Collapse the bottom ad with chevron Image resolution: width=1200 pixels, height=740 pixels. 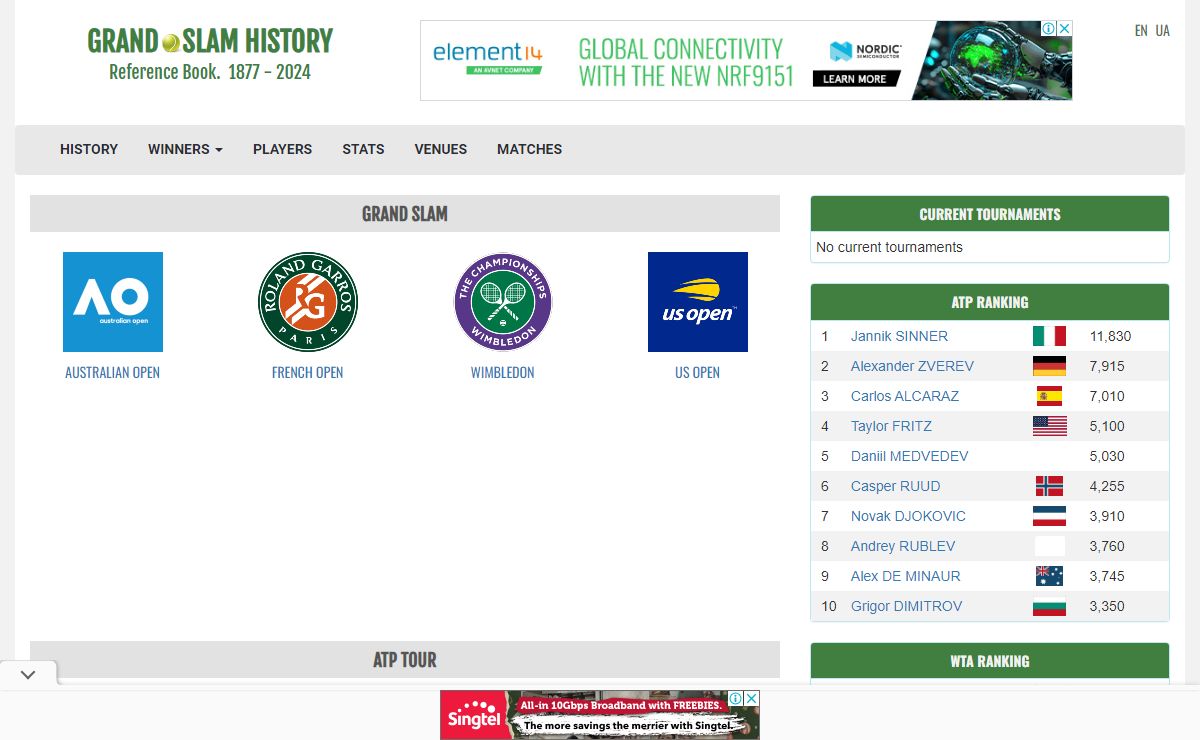click(28, 675)
